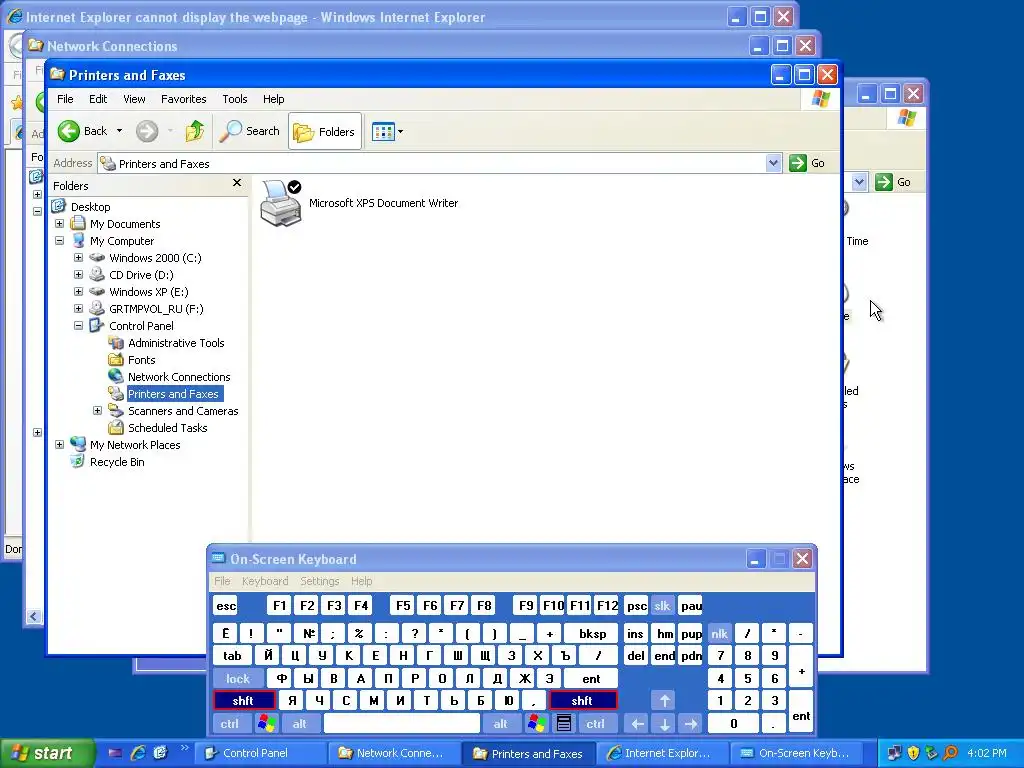Expand the GRTMPVOL_RU (F:) node
The height and width of the screenshot is (768, 1024).
[78, 309]
